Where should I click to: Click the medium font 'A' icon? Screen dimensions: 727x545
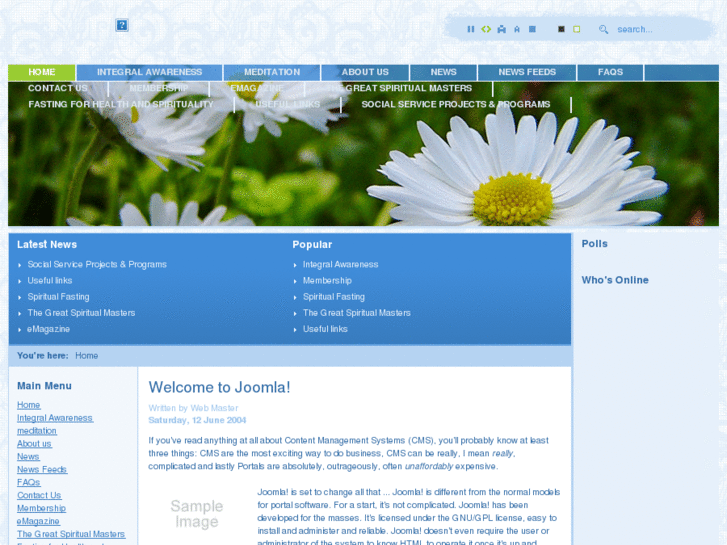click(517, 29)
